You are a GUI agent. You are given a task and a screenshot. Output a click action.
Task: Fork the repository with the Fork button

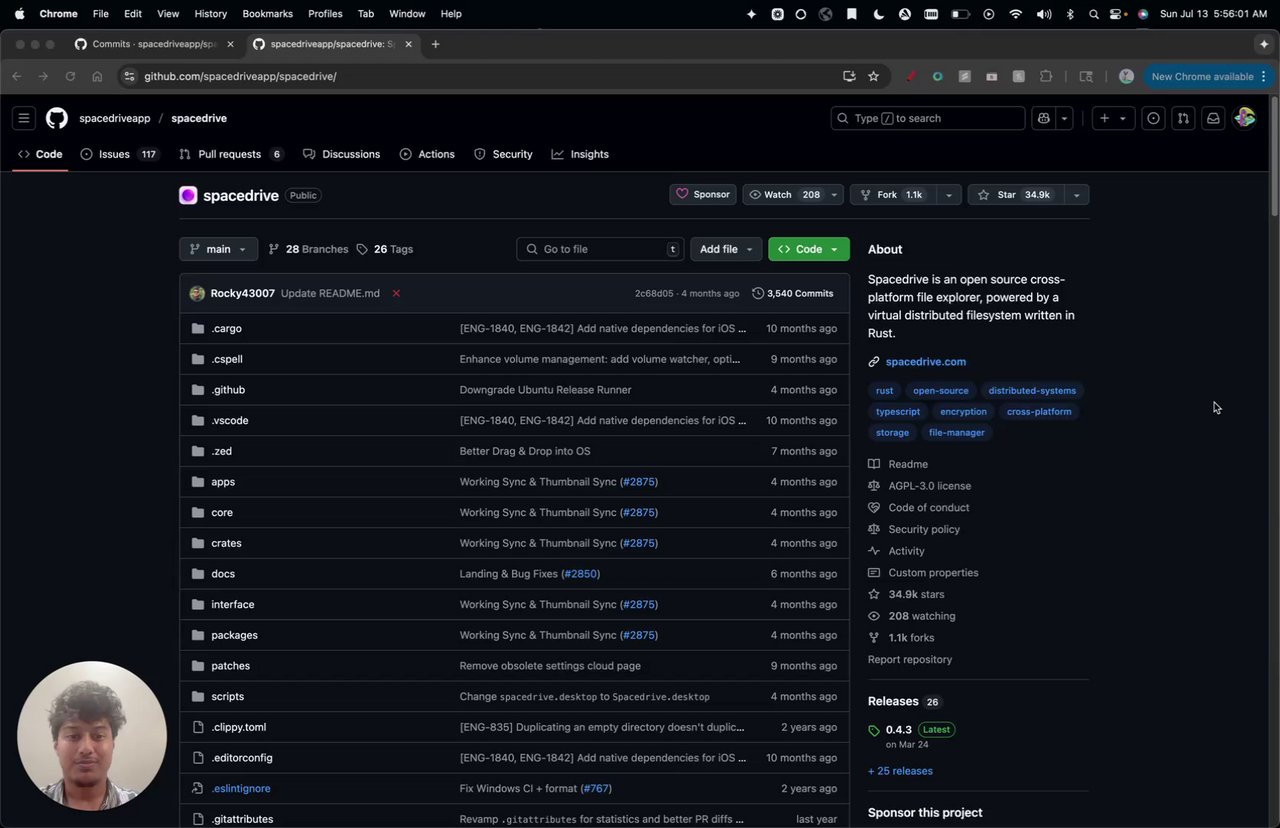click(x=893, y=195)
